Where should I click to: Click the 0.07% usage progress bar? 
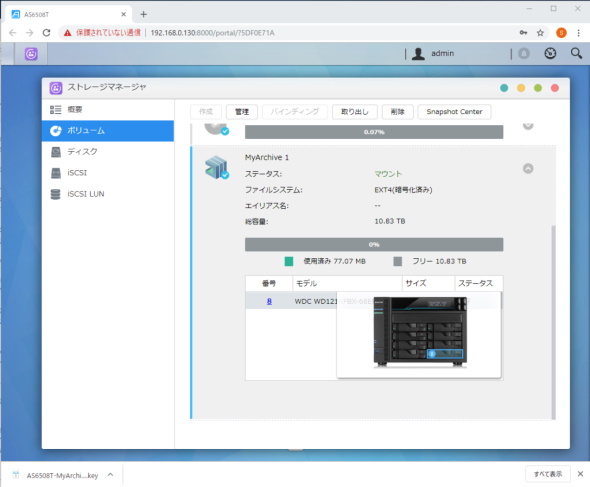coord(374,132)
